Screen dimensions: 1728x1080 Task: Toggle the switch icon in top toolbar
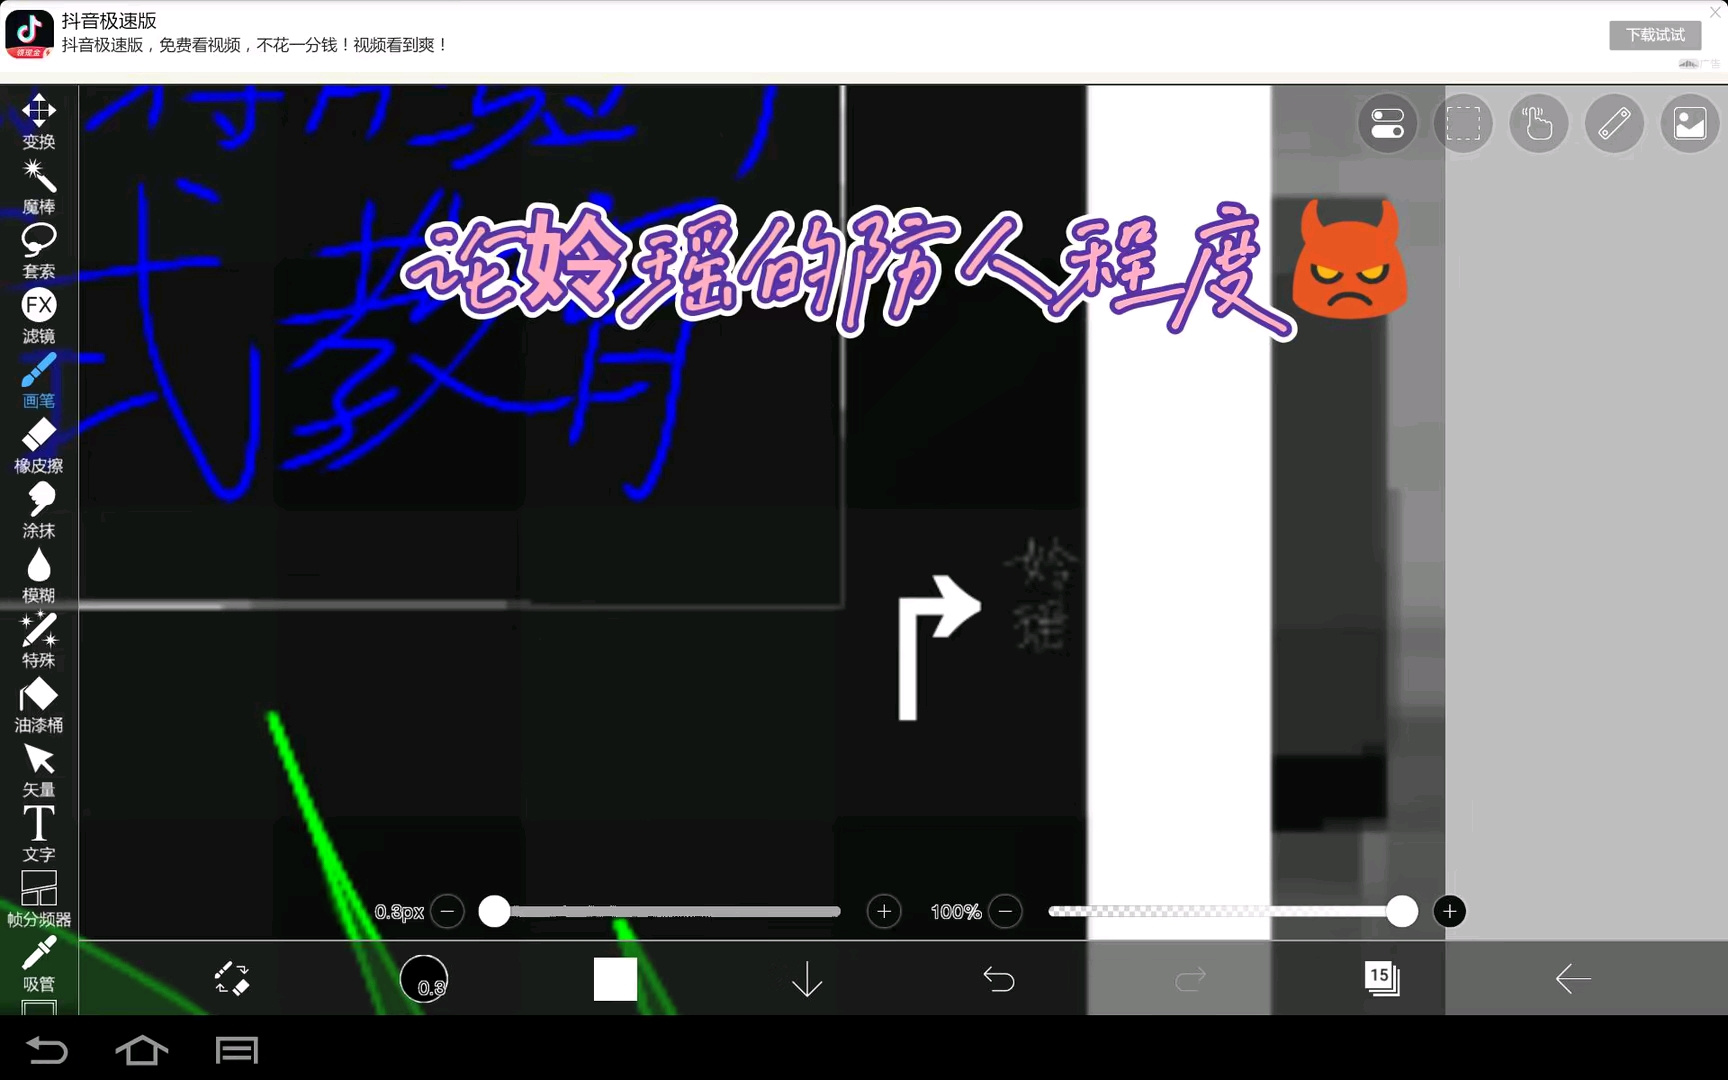tap(1387, 124)
